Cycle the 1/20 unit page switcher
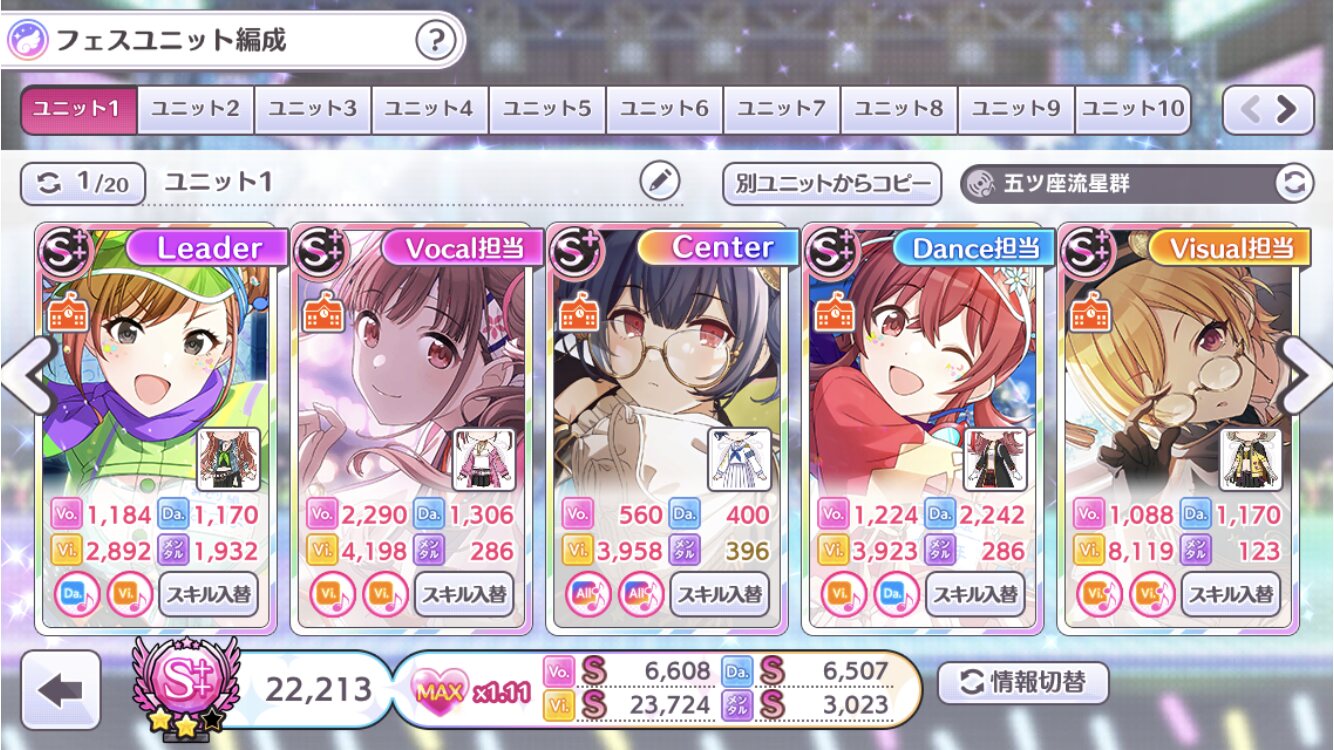 point(83,183)
